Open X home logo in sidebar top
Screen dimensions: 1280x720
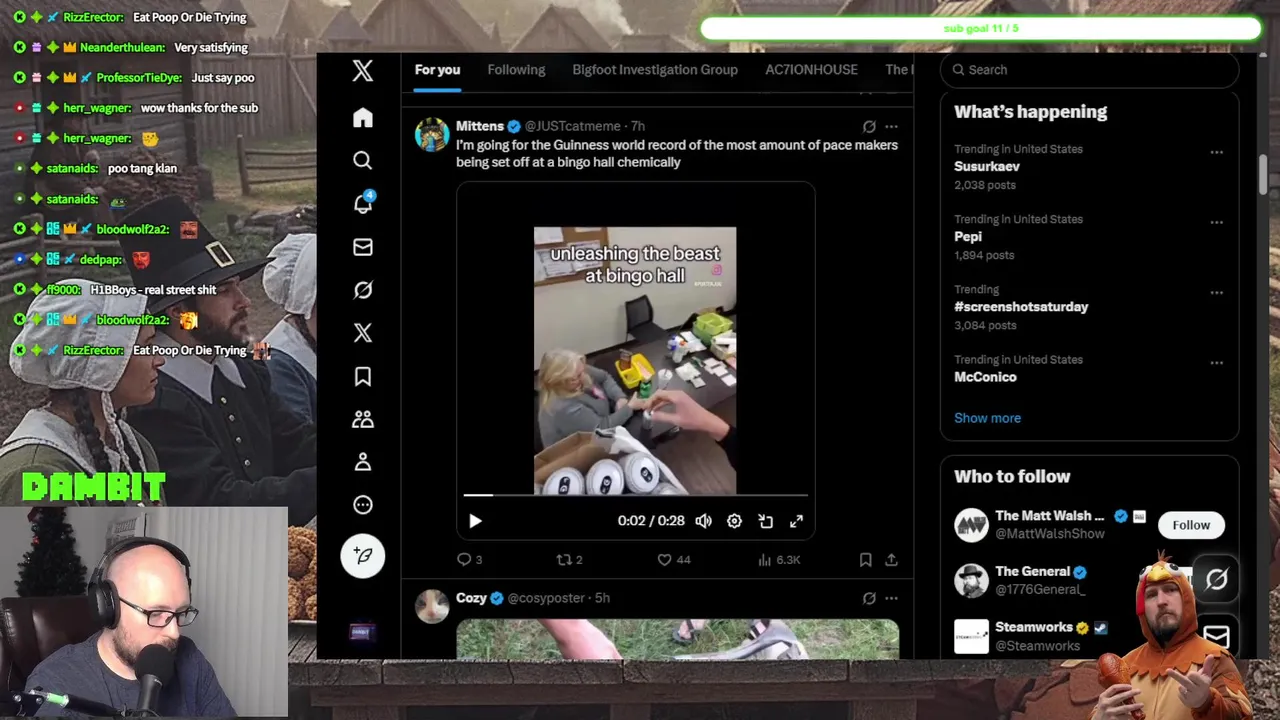click(363, 70)
